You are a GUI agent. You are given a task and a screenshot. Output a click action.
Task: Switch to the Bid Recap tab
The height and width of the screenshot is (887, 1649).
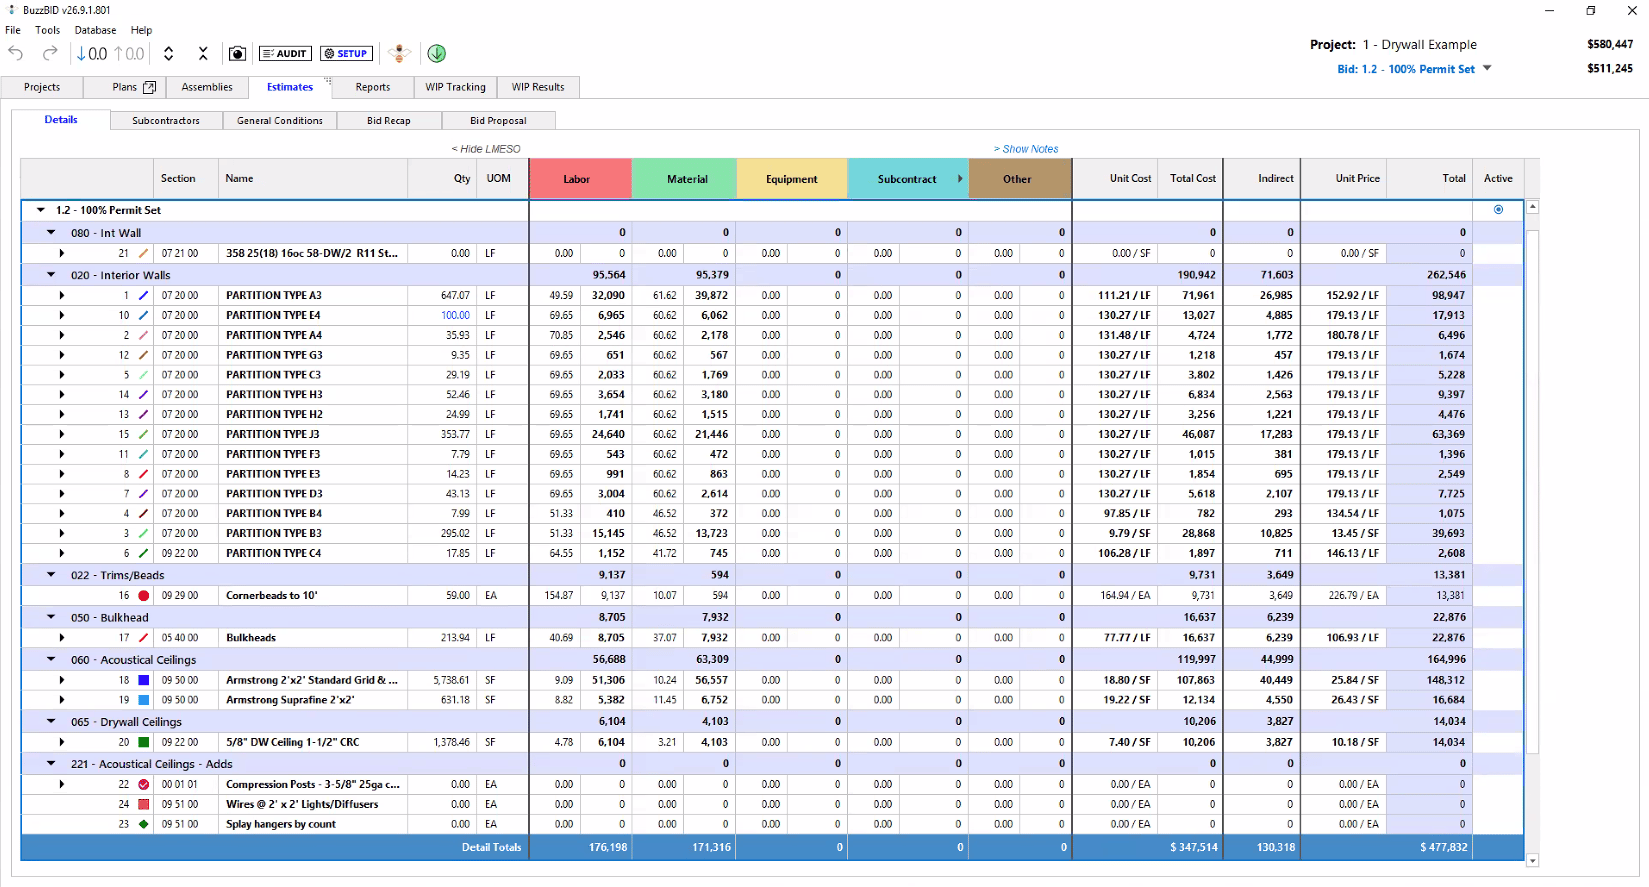coord(388,121)
